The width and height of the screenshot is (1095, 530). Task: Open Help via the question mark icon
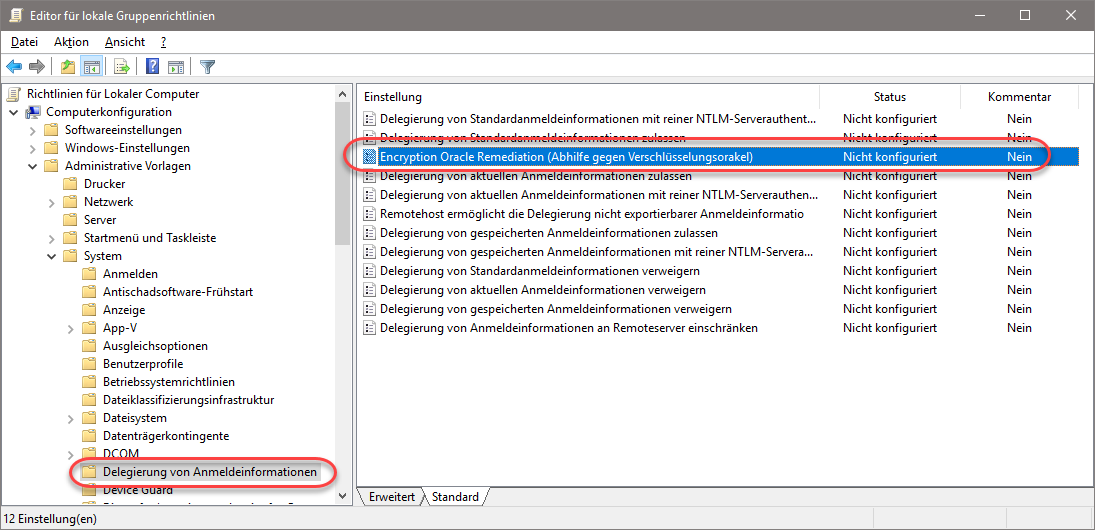tap(153, 67)
